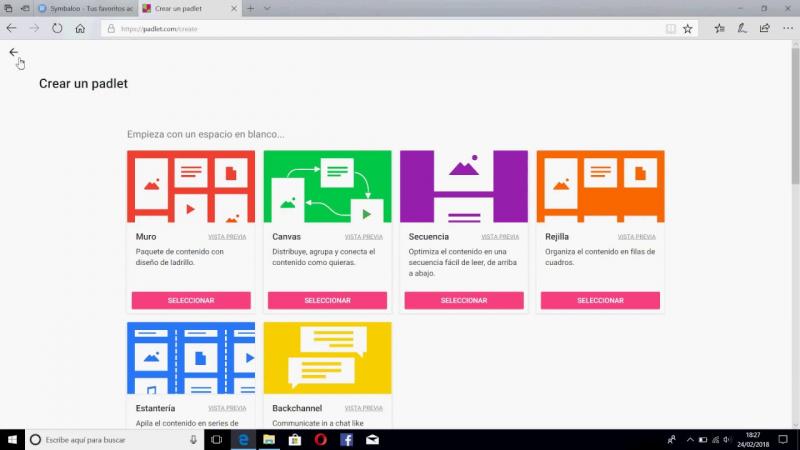The width and height of the screenshot is (800, 450).
Task: Click the page vertical scrollbar thumb
Action: (795, 116)
